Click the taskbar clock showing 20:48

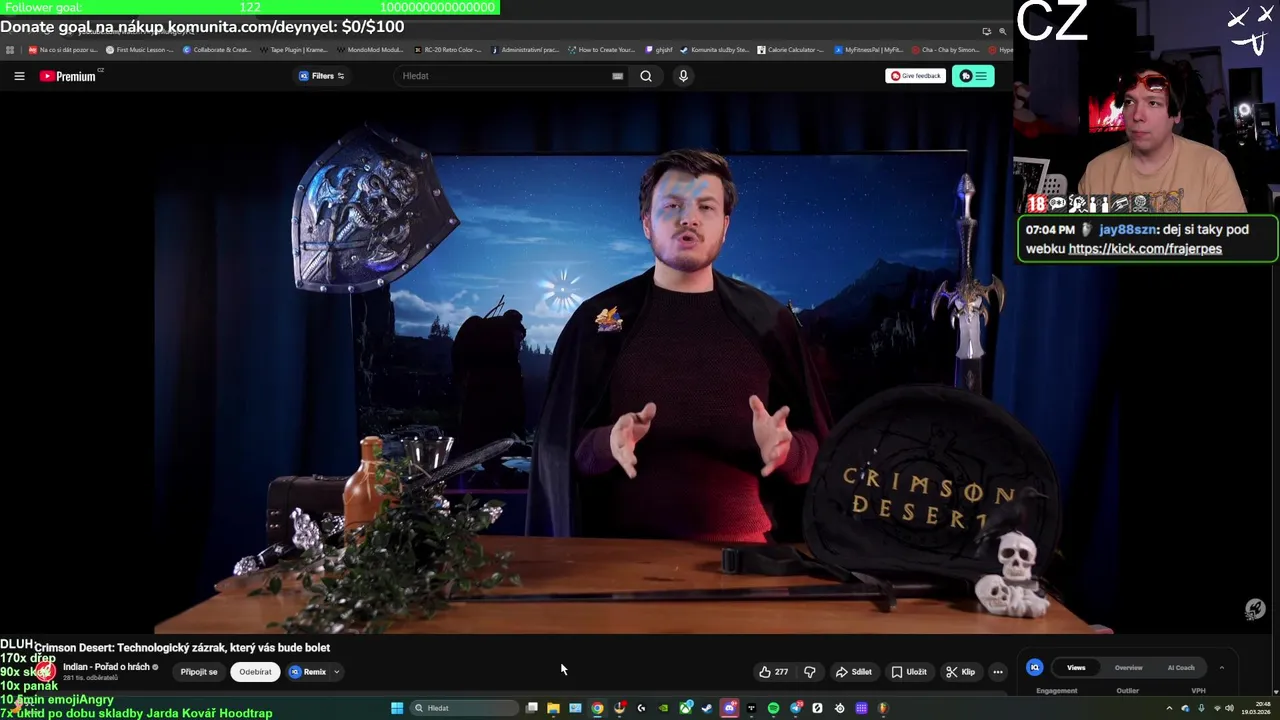point(1255,708)
